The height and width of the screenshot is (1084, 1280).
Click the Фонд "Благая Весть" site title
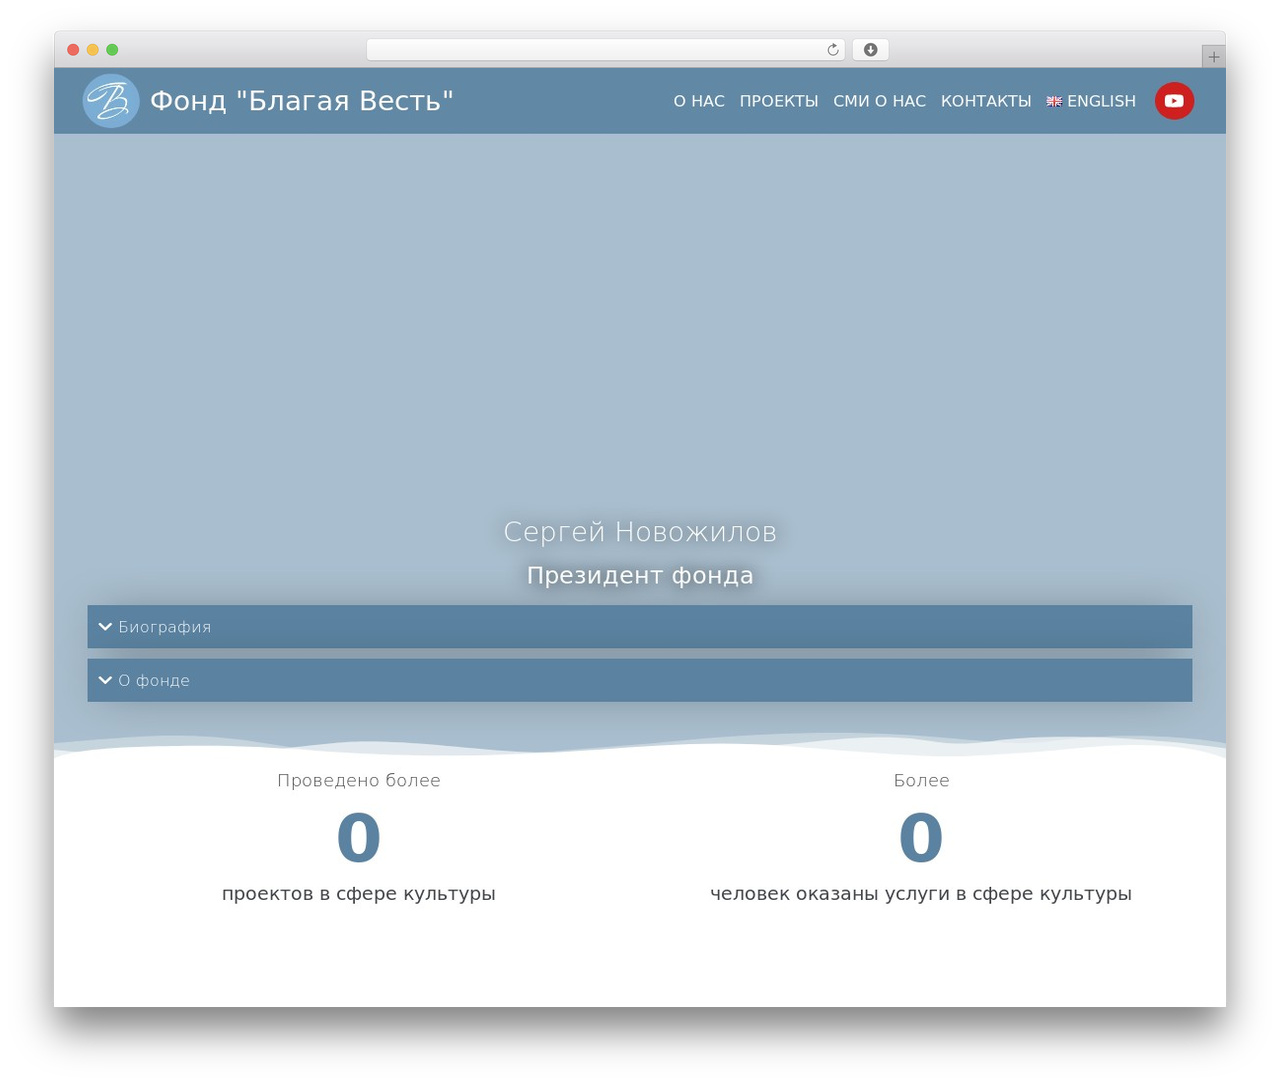coord(302,101)
